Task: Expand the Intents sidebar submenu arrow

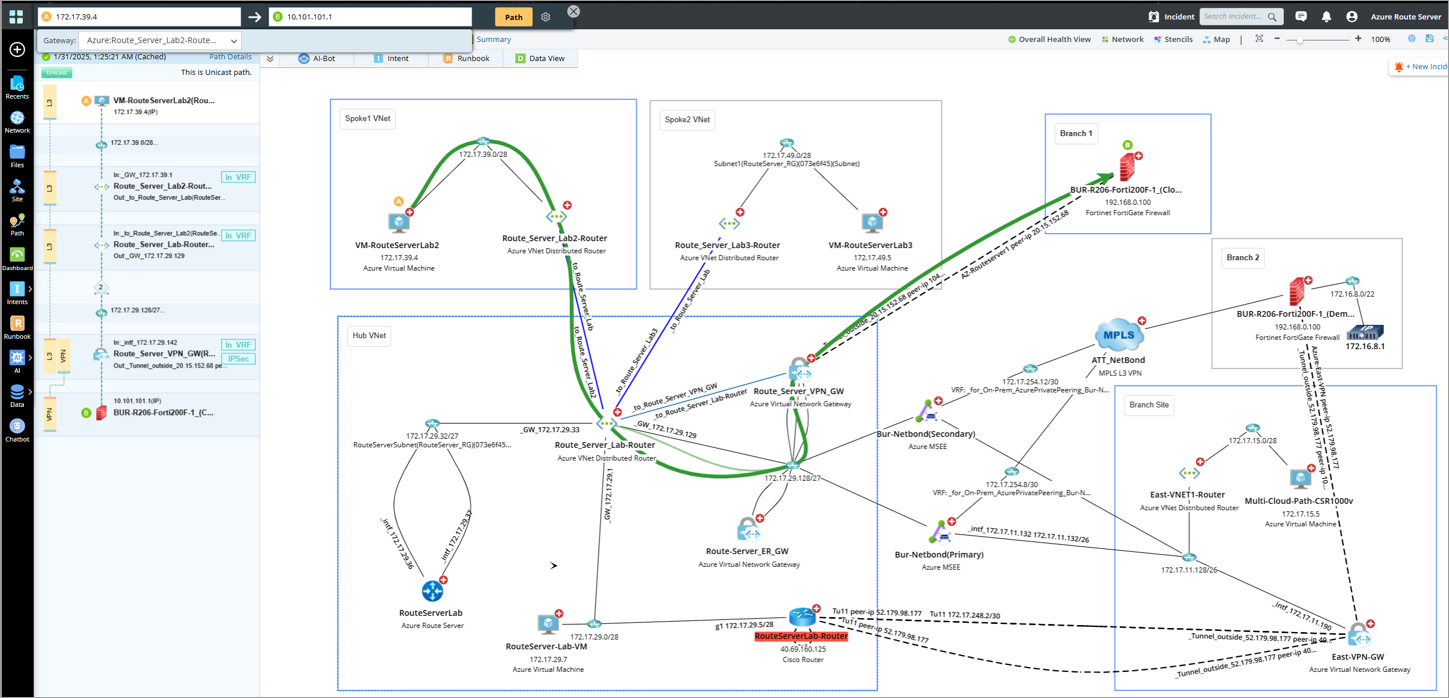Action: coord(30,289)
